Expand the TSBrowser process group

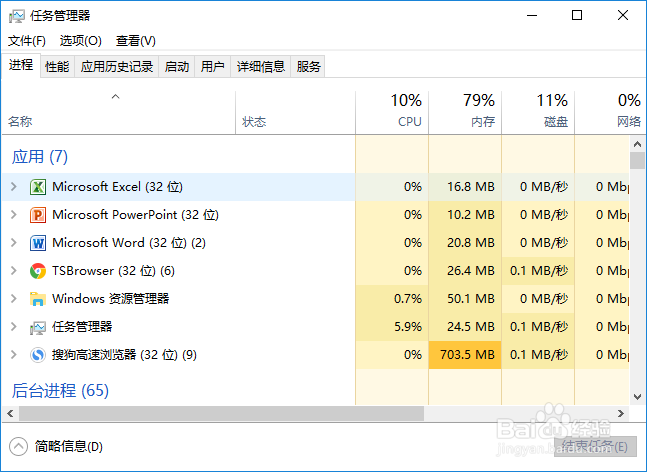click(x=14, y=271)
